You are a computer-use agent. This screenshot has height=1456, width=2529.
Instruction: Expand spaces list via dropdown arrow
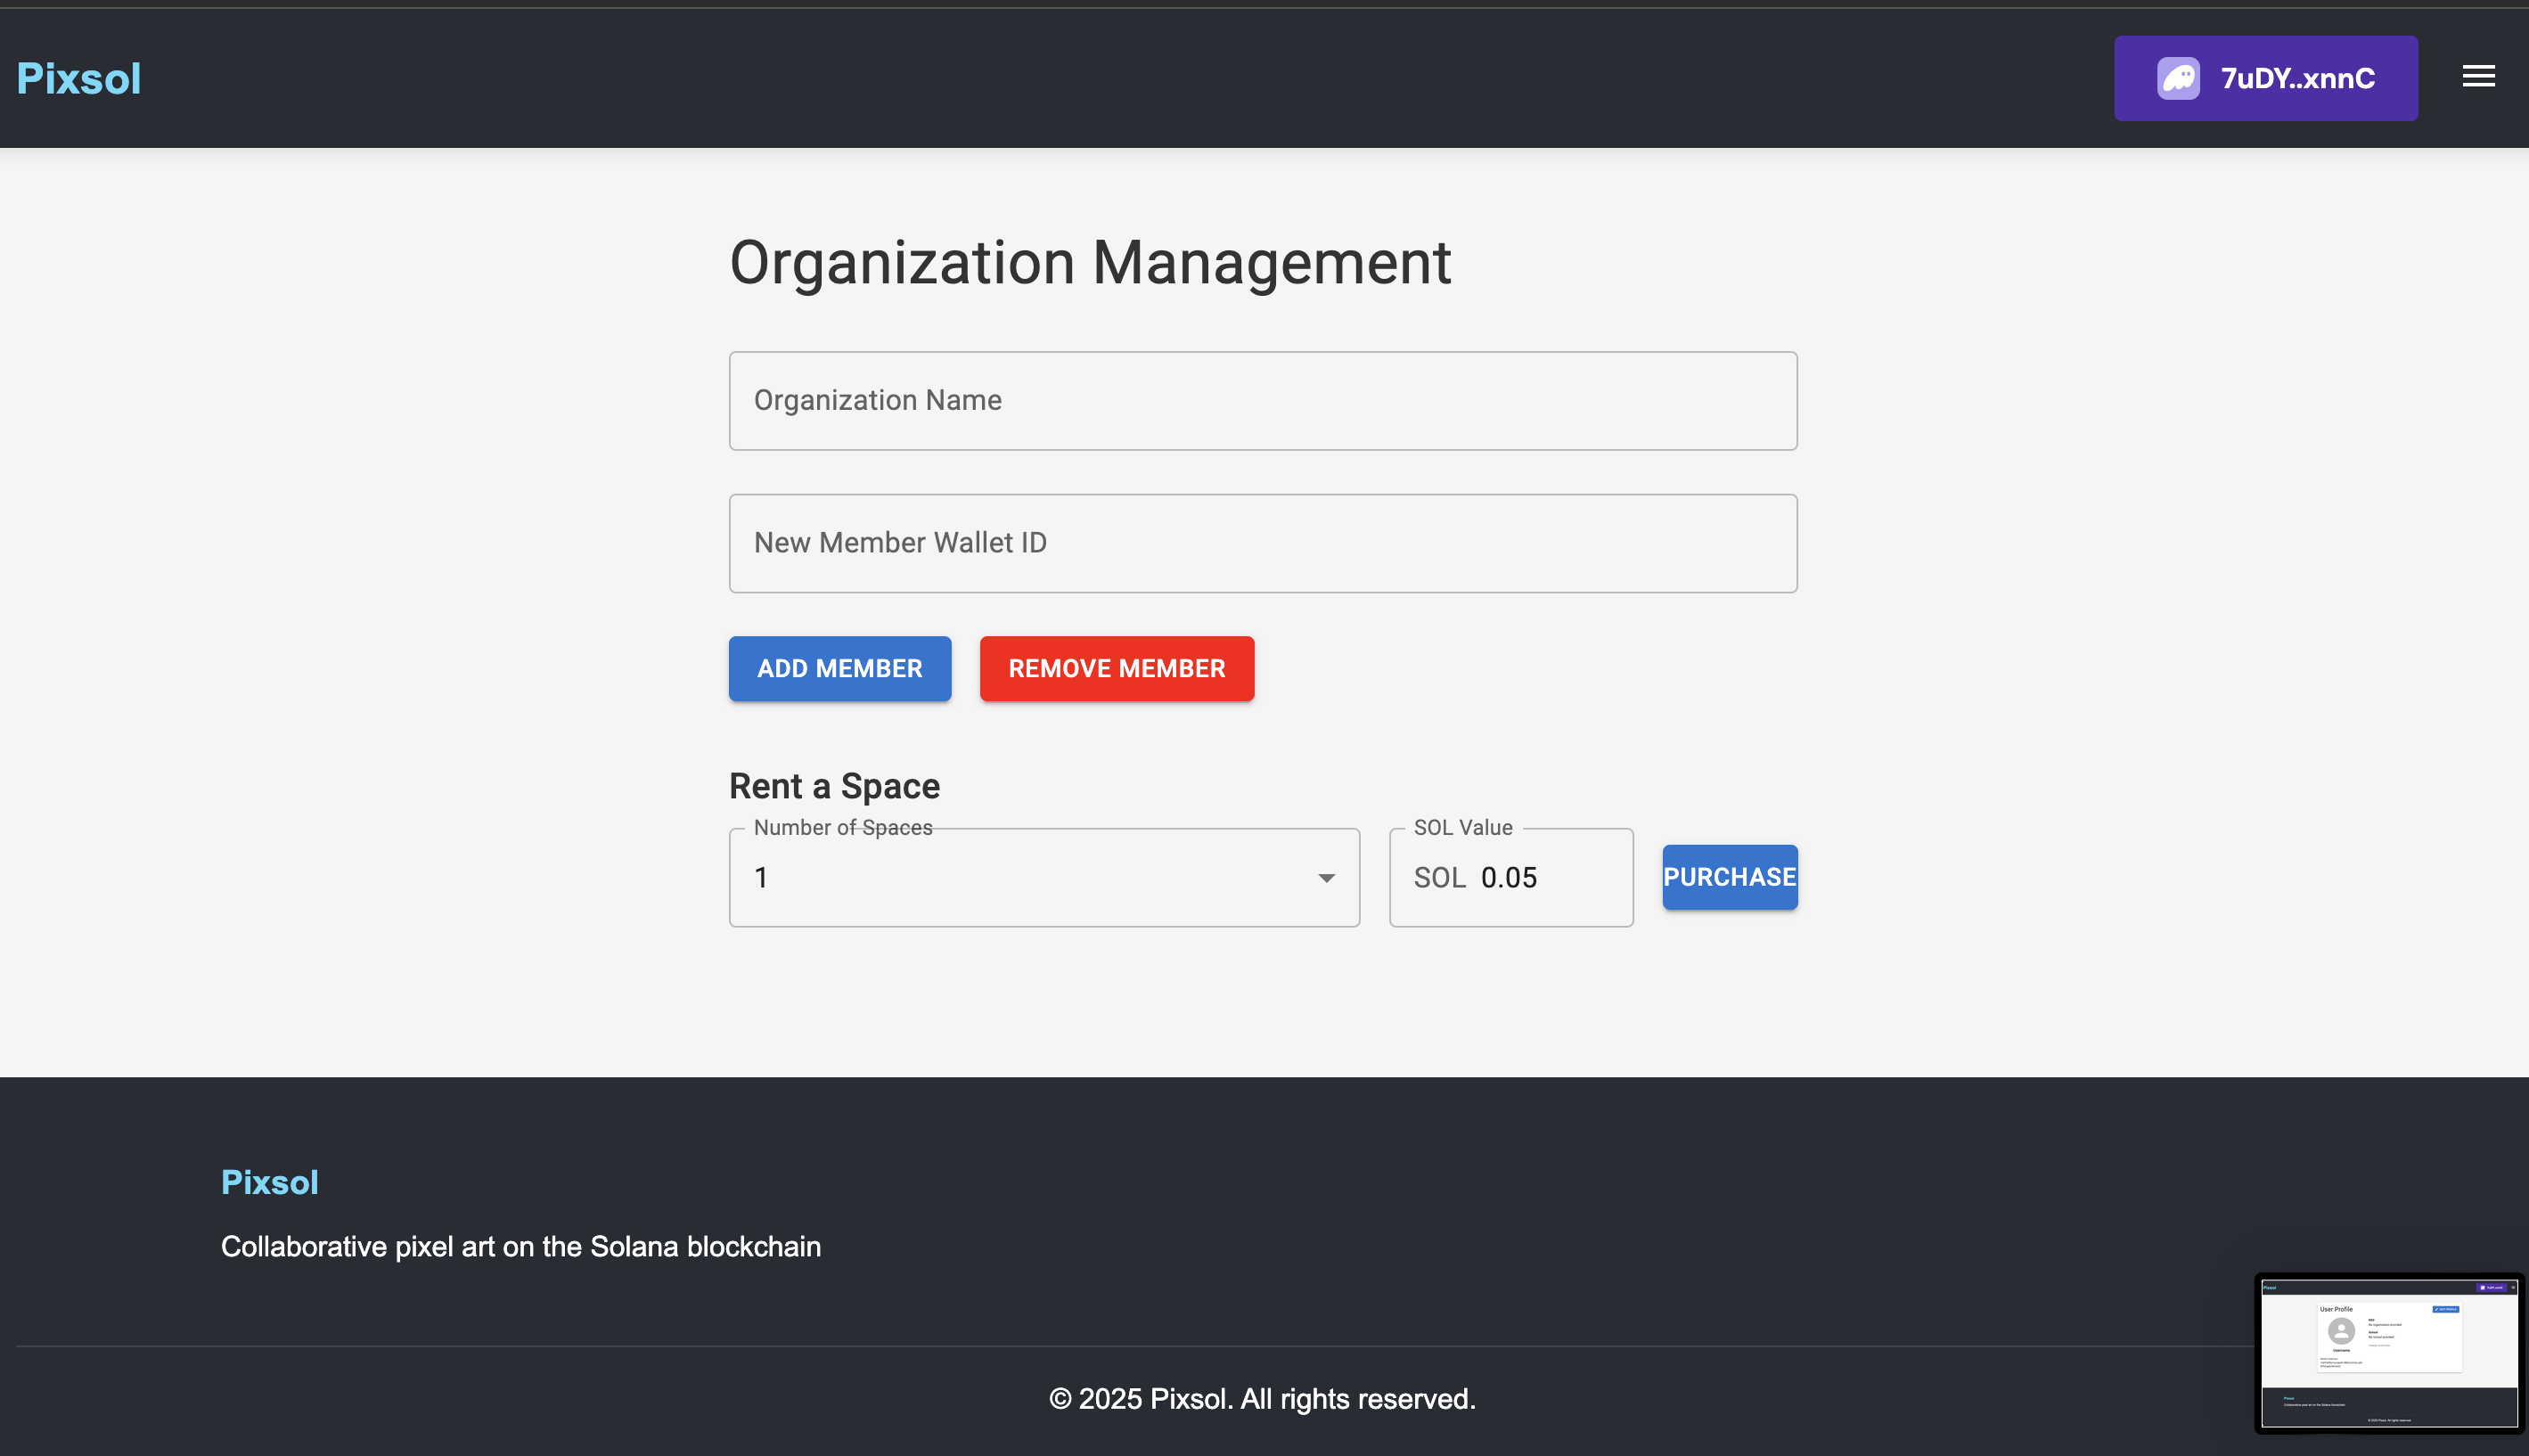[x=1325, y=877]
